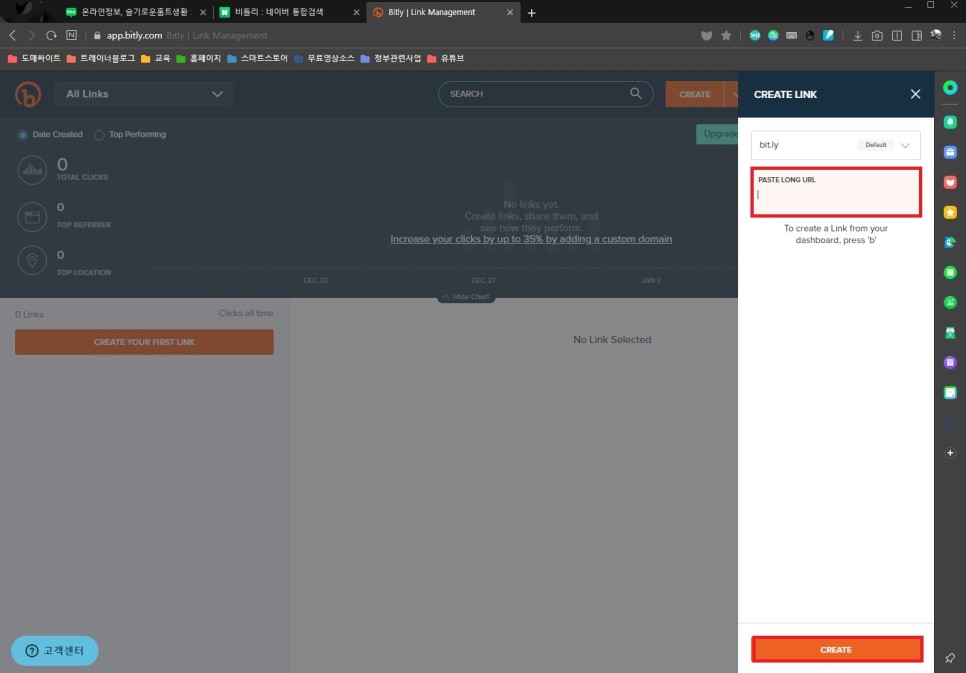Click the SEARCH input box

[x=545, y=94]
